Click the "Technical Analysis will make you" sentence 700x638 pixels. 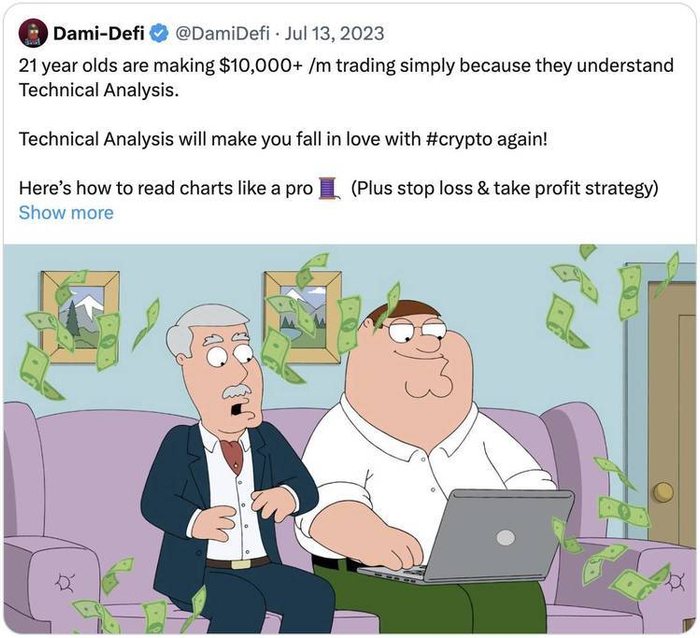tap(139, 139)
